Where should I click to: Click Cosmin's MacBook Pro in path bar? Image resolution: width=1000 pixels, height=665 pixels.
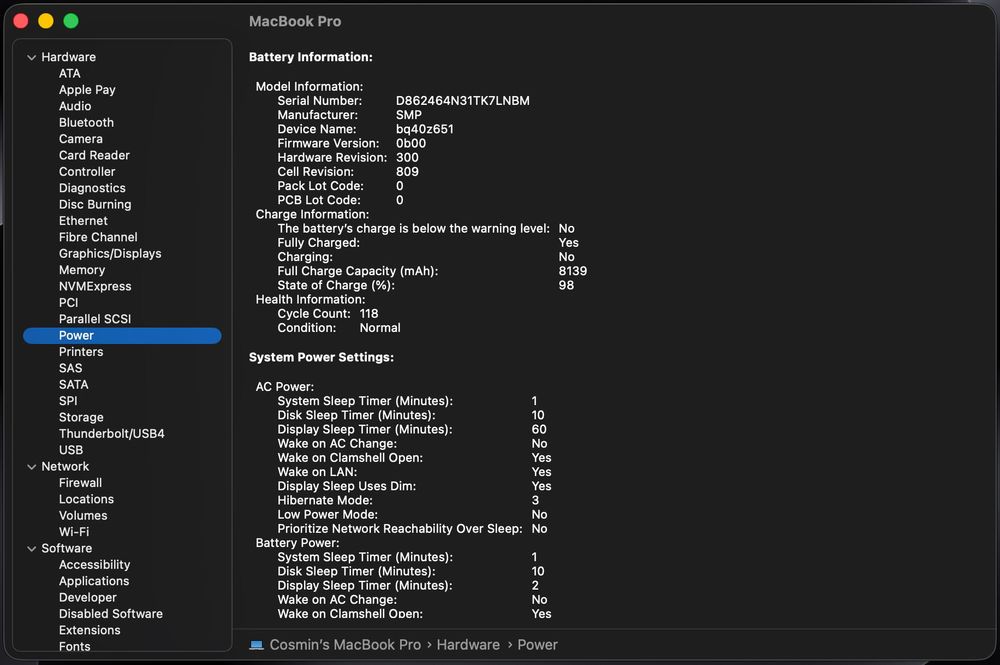[345, 645]
